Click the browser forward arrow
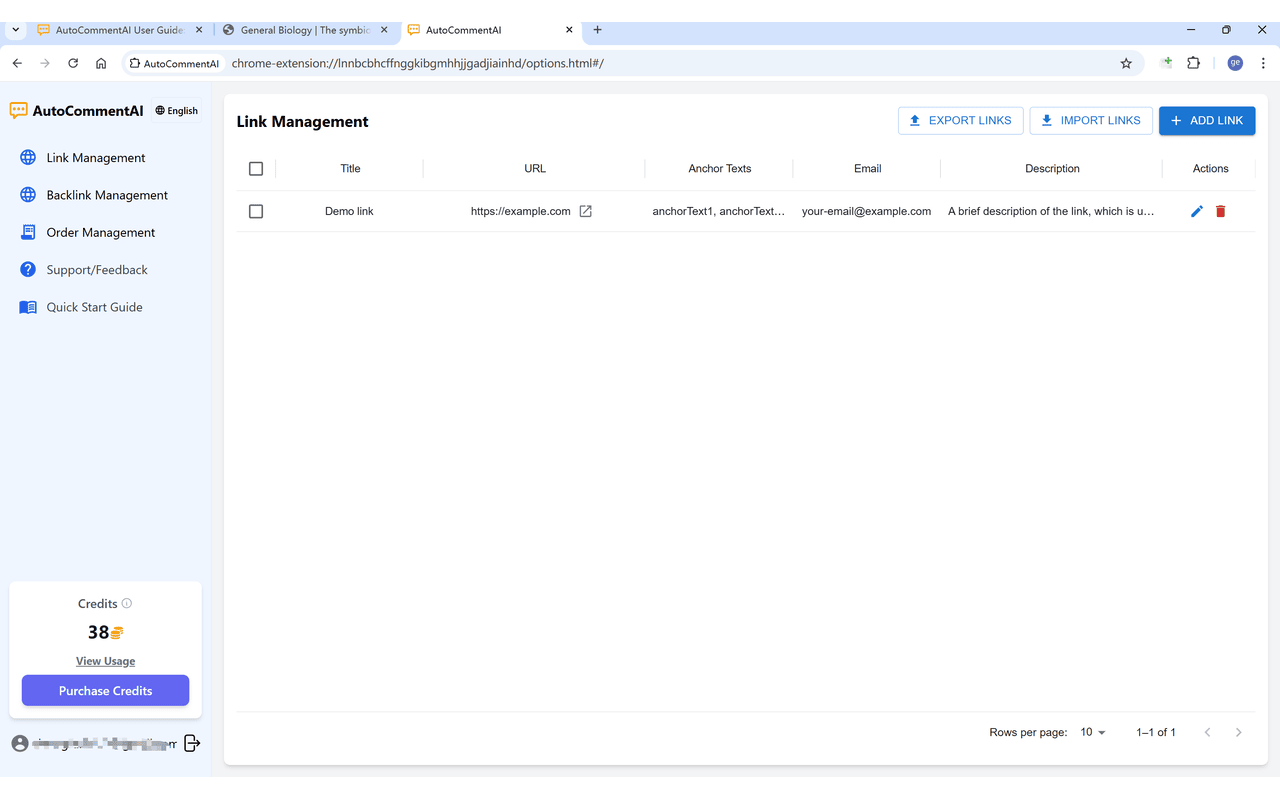1280x800 pixels. [x=45, y=63]
